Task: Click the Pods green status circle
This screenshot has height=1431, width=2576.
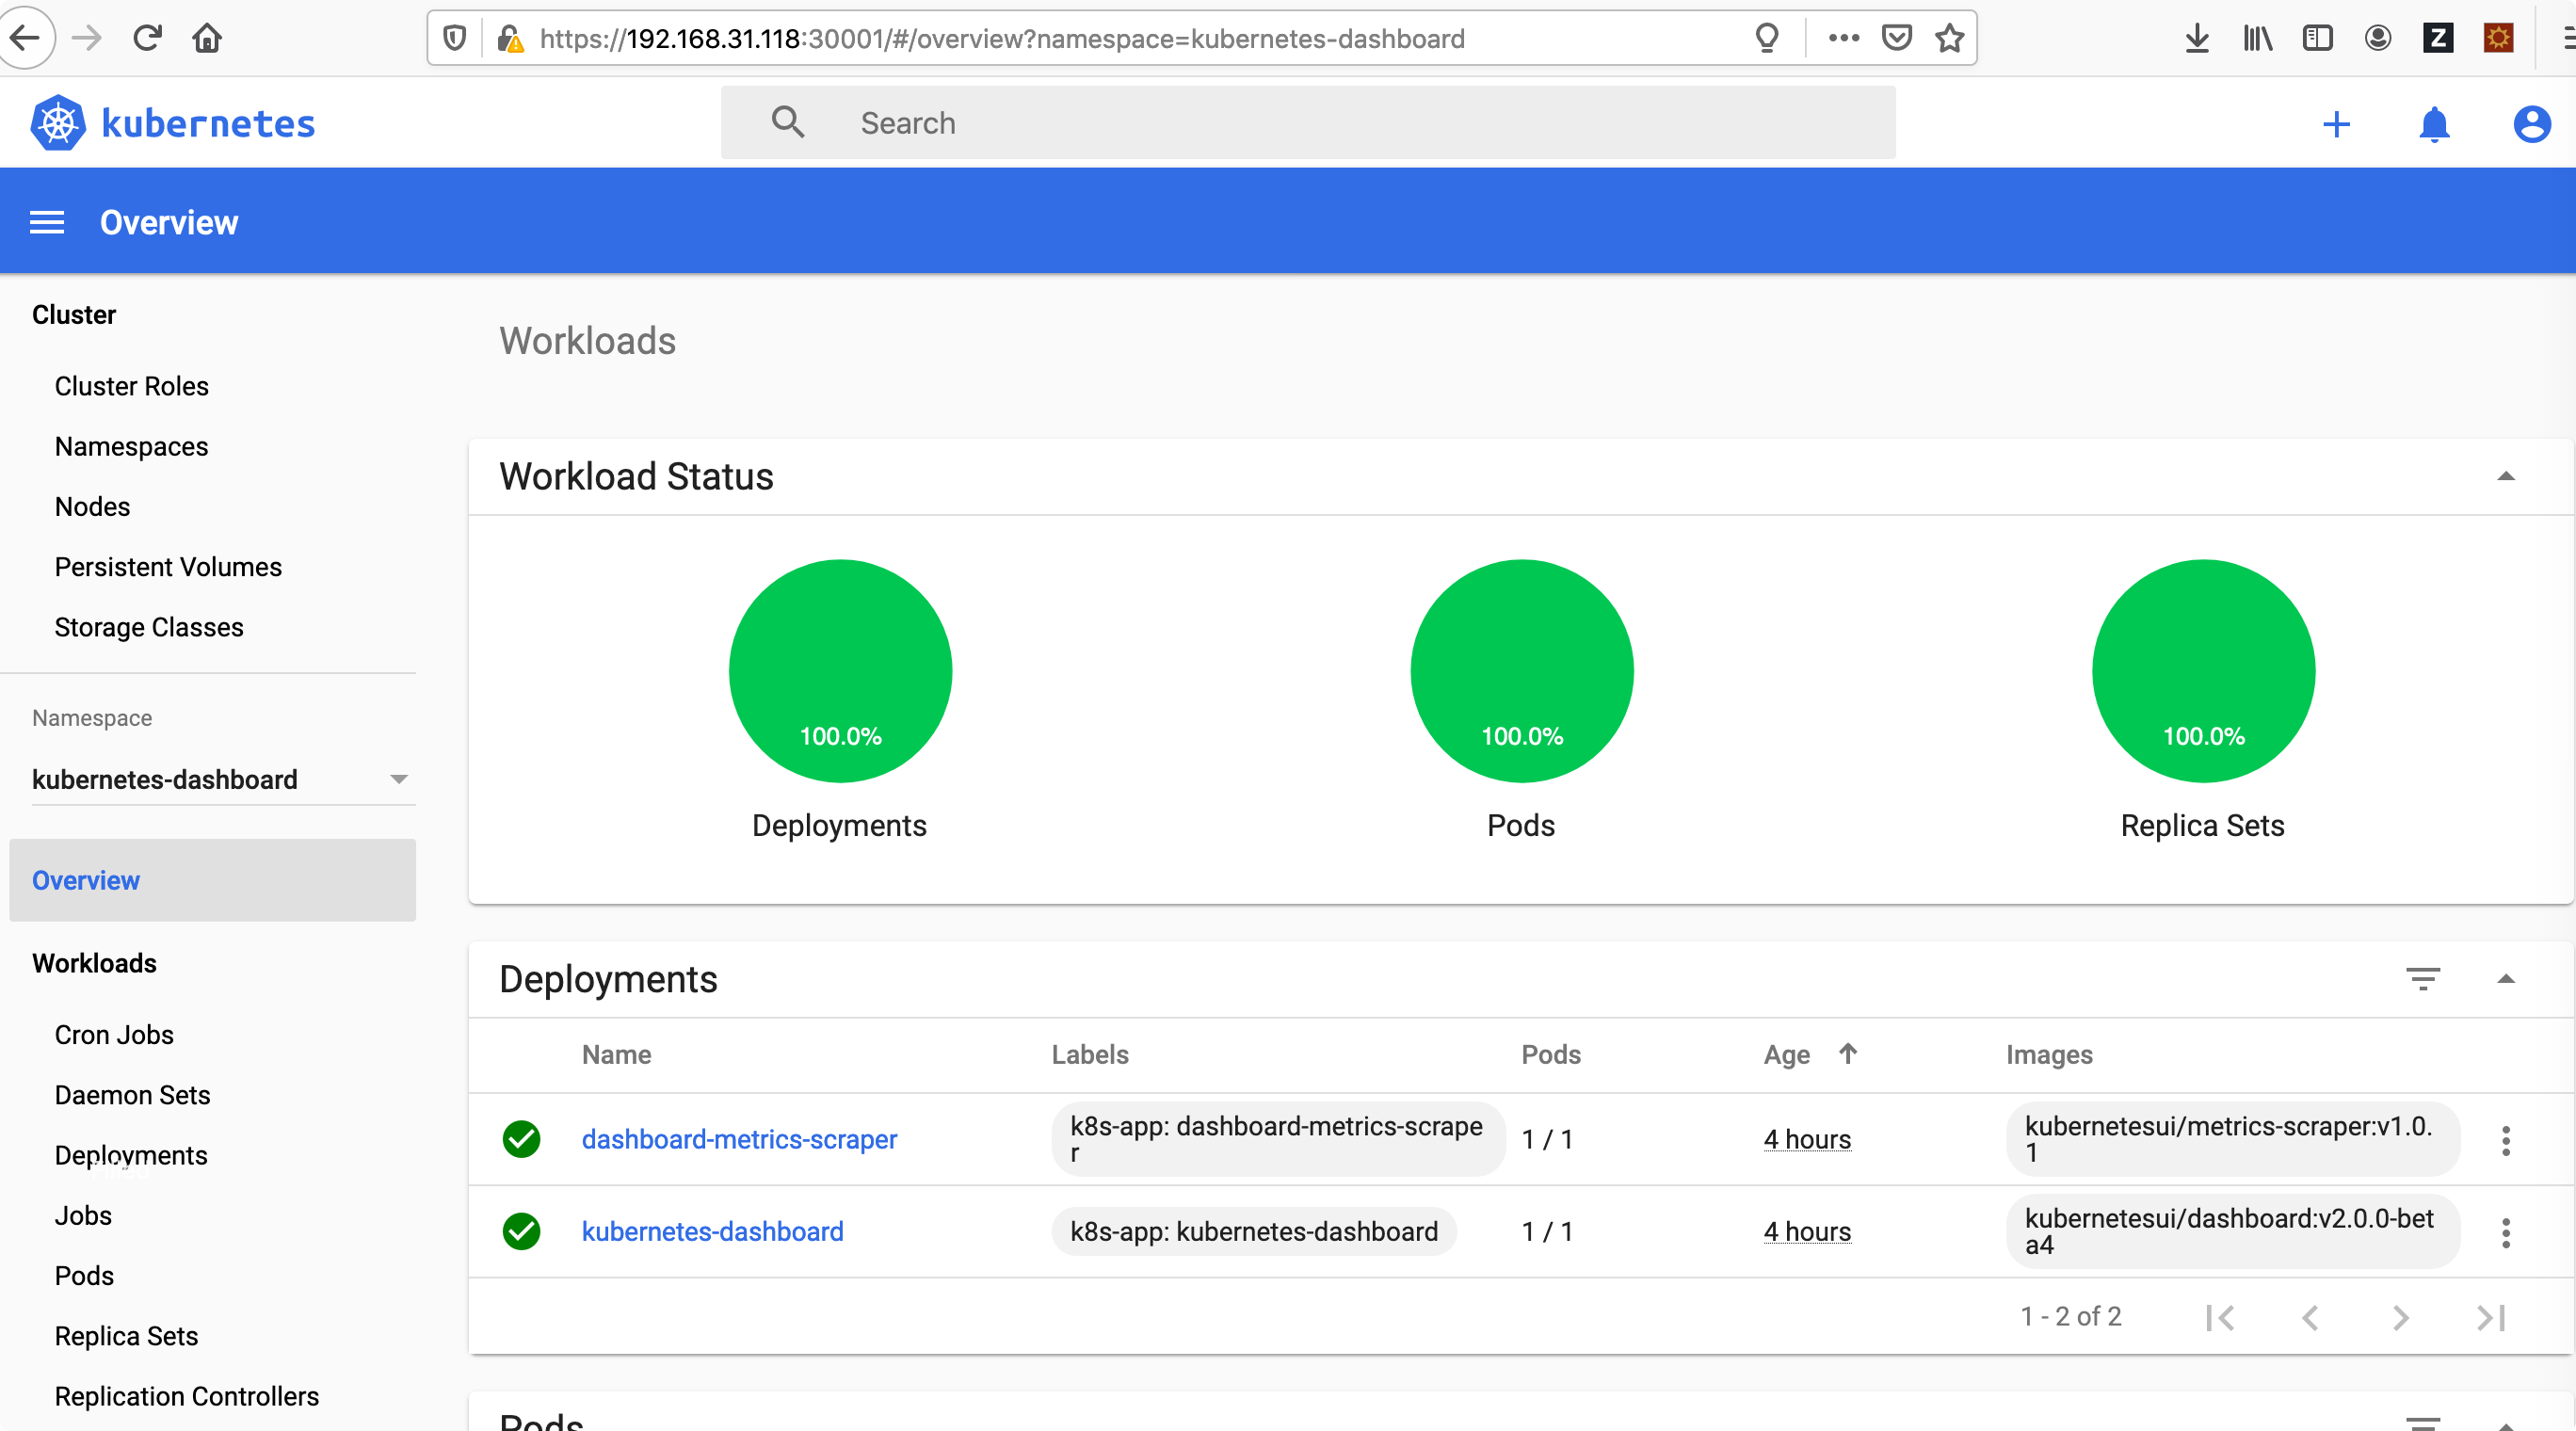Action: tap(1521, 670)
